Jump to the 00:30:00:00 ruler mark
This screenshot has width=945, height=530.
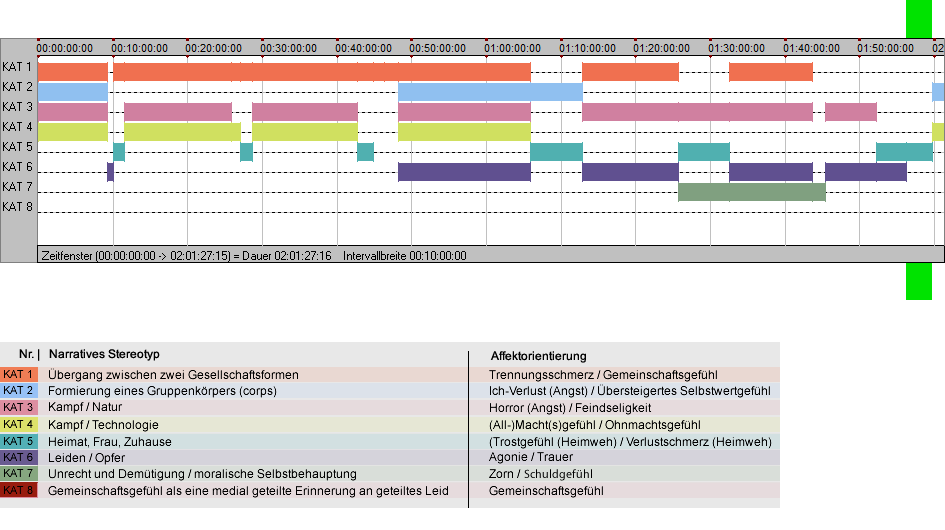(x=288, y=48)
